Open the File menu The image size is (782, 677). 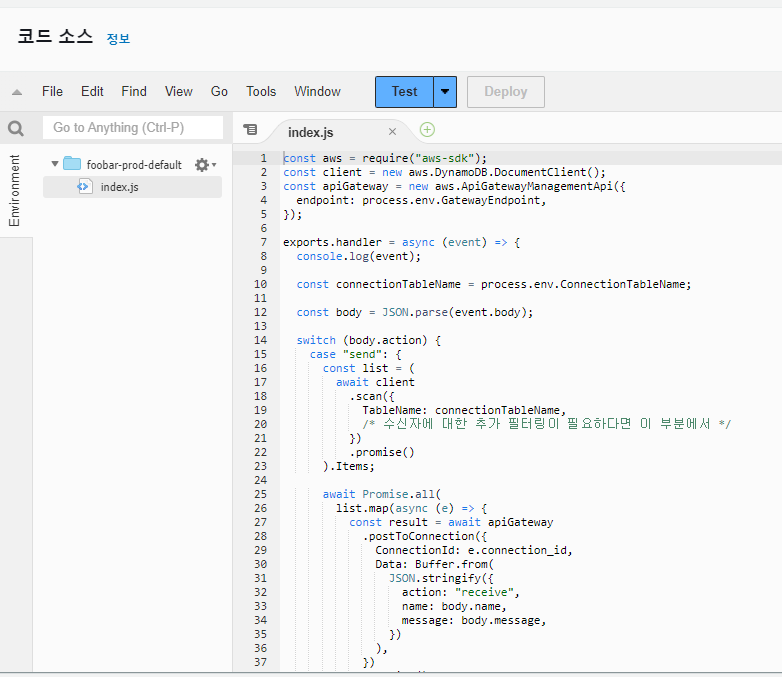(52, 92)
